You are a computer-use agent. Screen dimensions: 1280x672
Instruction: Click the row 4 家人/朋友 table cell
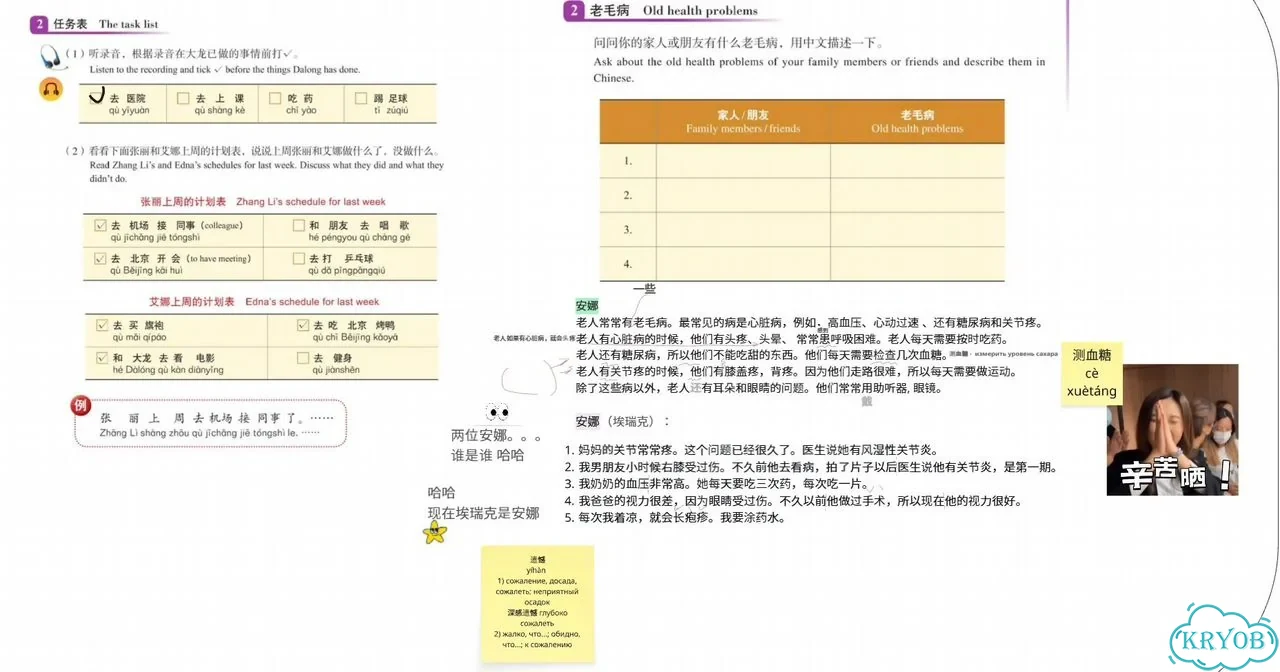click(x=743, y=264)
